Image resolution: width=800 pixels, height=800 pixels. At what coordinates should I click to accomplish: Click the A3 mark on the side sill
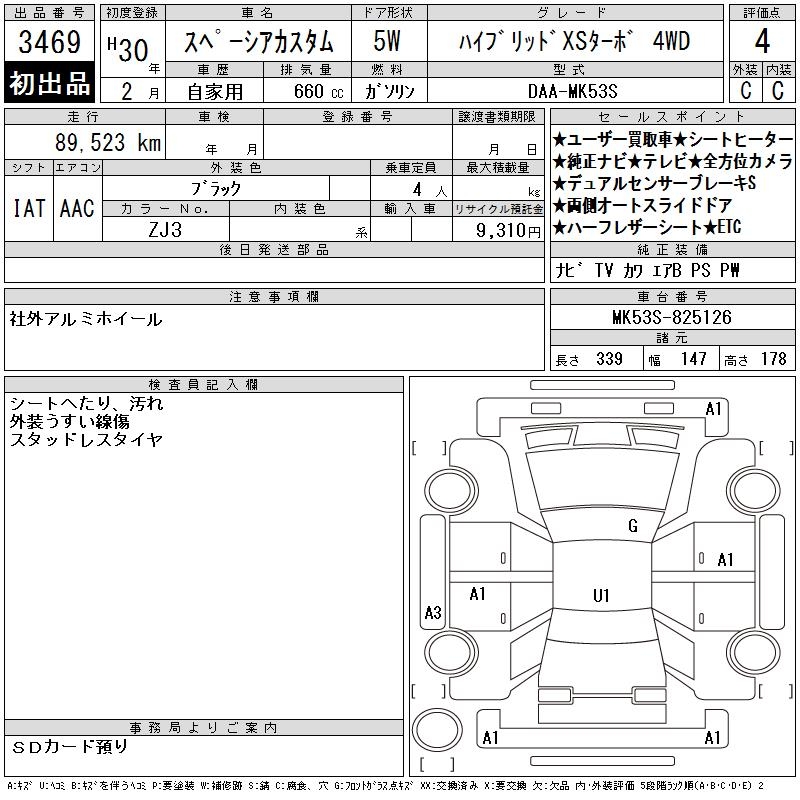pos(433,612)
